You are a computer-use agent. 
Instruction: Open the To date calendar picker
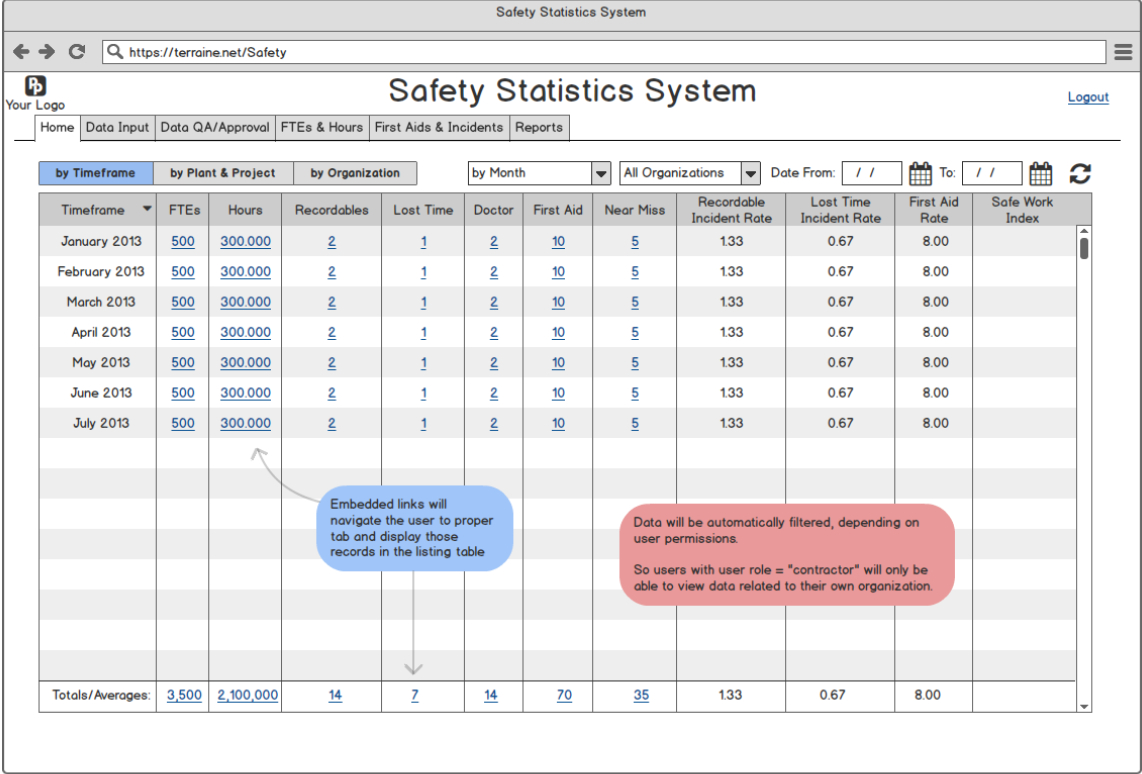coord(1040,174)
